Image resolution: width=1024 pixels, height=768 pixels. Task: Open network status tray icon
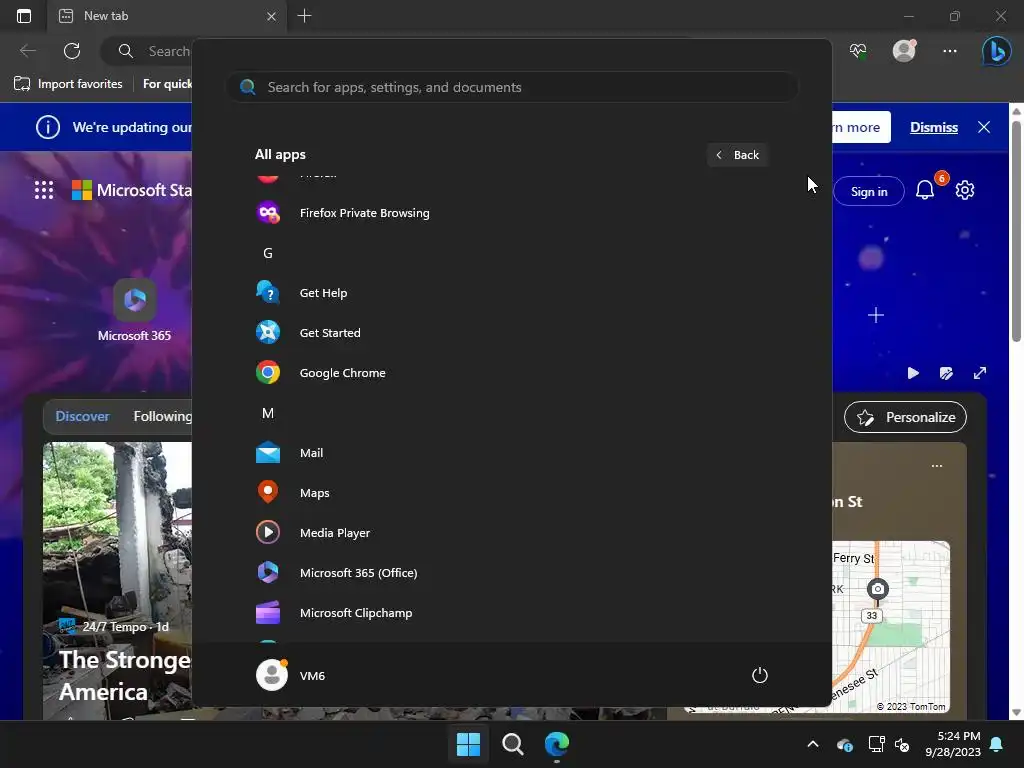(x=876, y=744)
